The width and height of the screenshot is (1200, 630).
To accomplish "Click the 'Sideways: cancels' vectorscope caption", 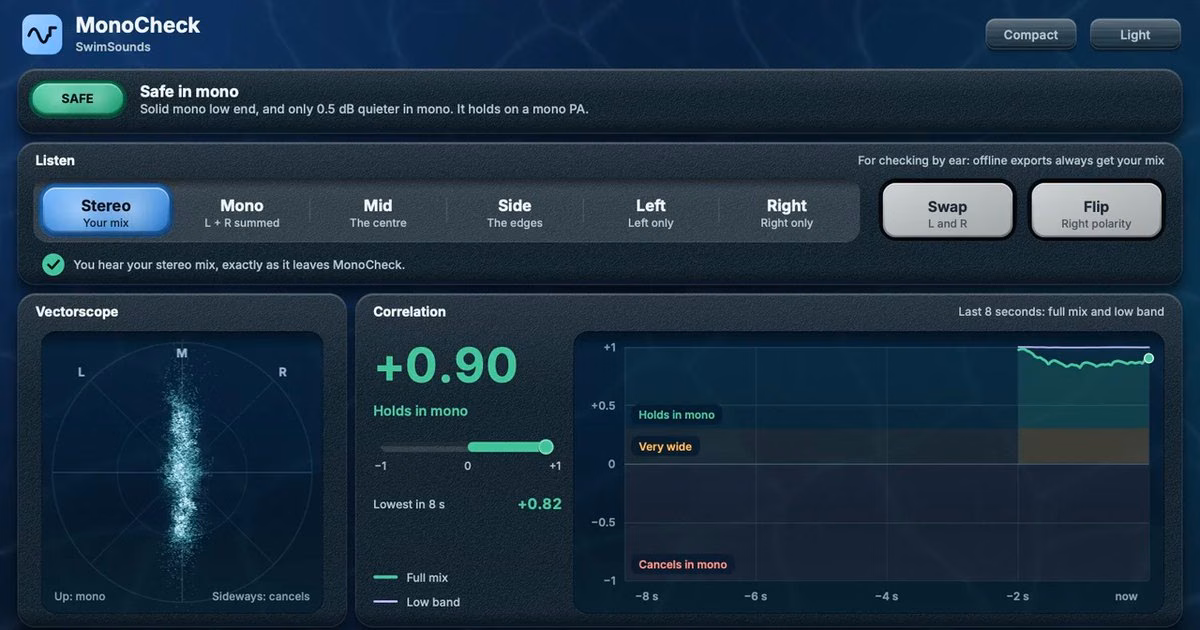I will tap(261, 597).
